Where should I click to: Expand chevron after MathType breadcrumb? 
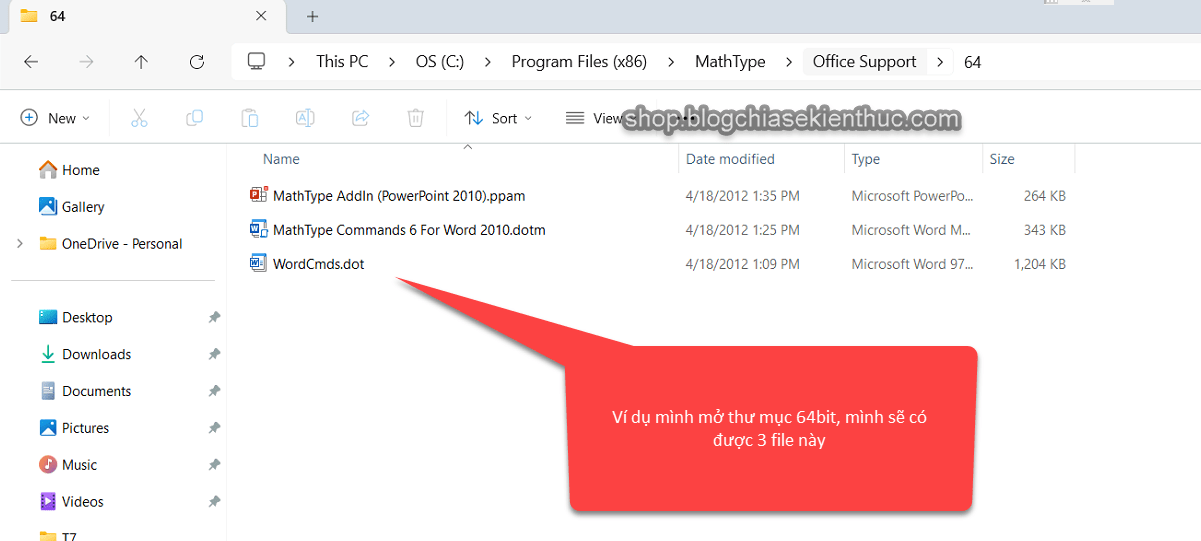788,62
